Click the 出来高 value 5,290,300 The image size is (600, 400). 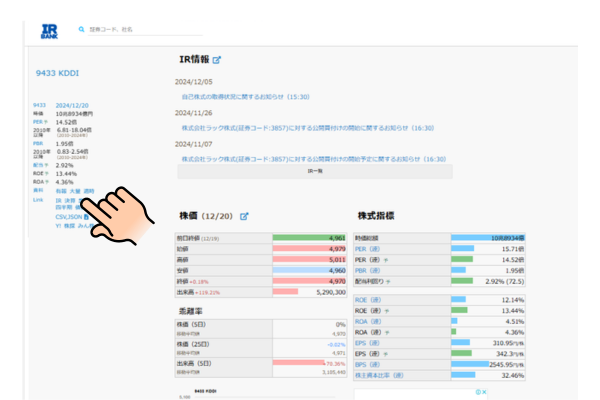pos(331,292)
